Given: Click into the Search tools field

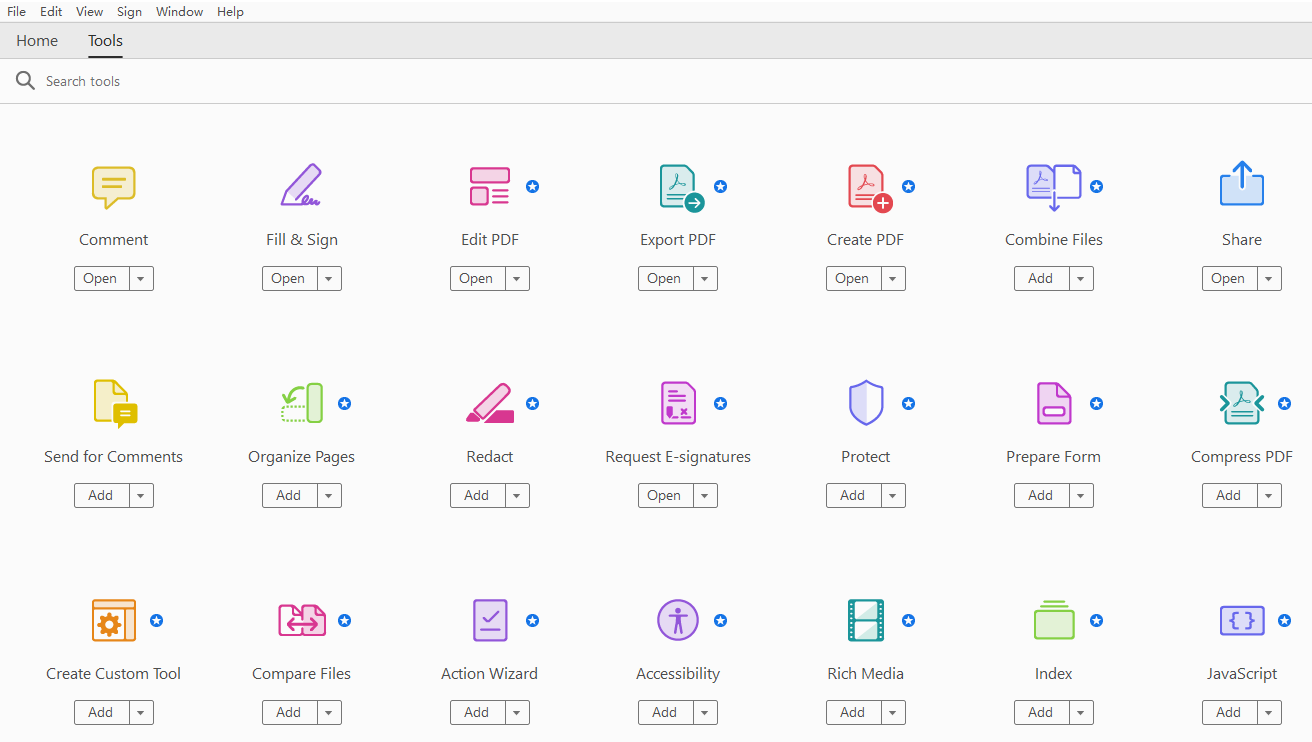Looking at the screenshot, I should [656, 81].
